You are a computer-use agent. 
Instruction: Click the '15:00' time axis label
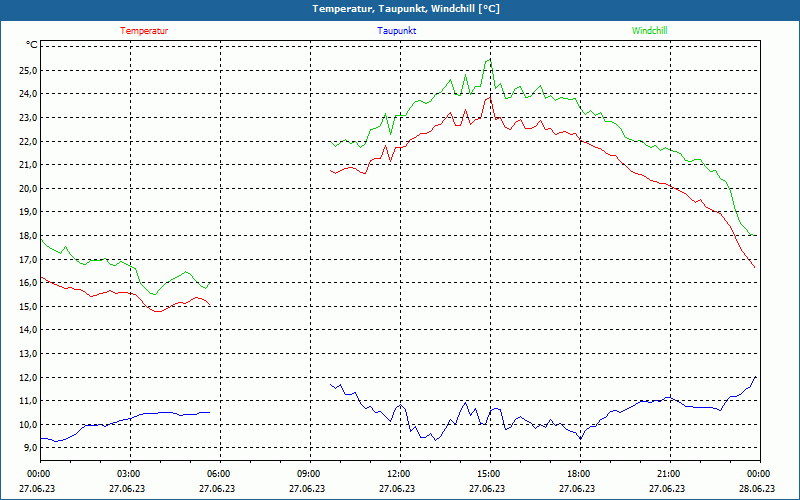tap(488, 474)
